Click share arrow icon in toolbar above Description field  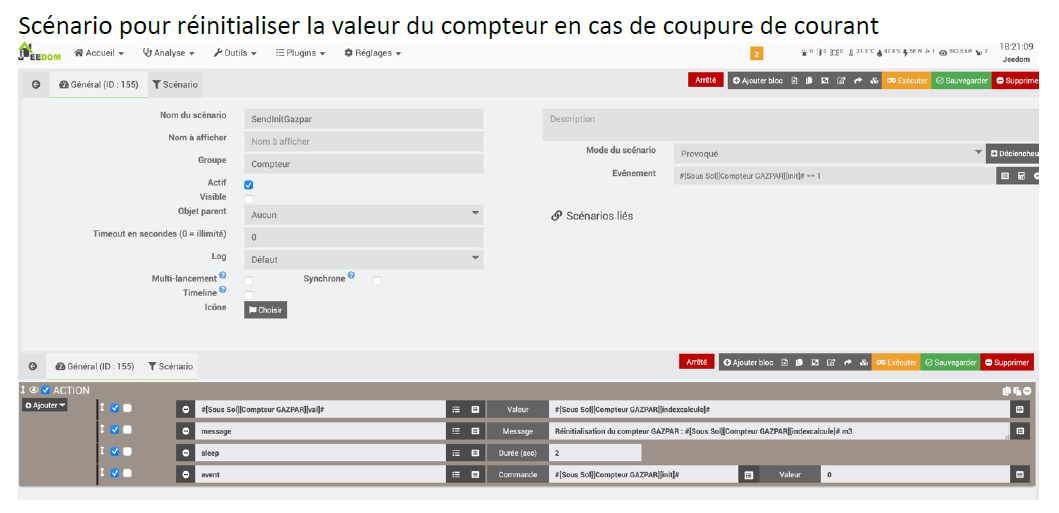858,80
